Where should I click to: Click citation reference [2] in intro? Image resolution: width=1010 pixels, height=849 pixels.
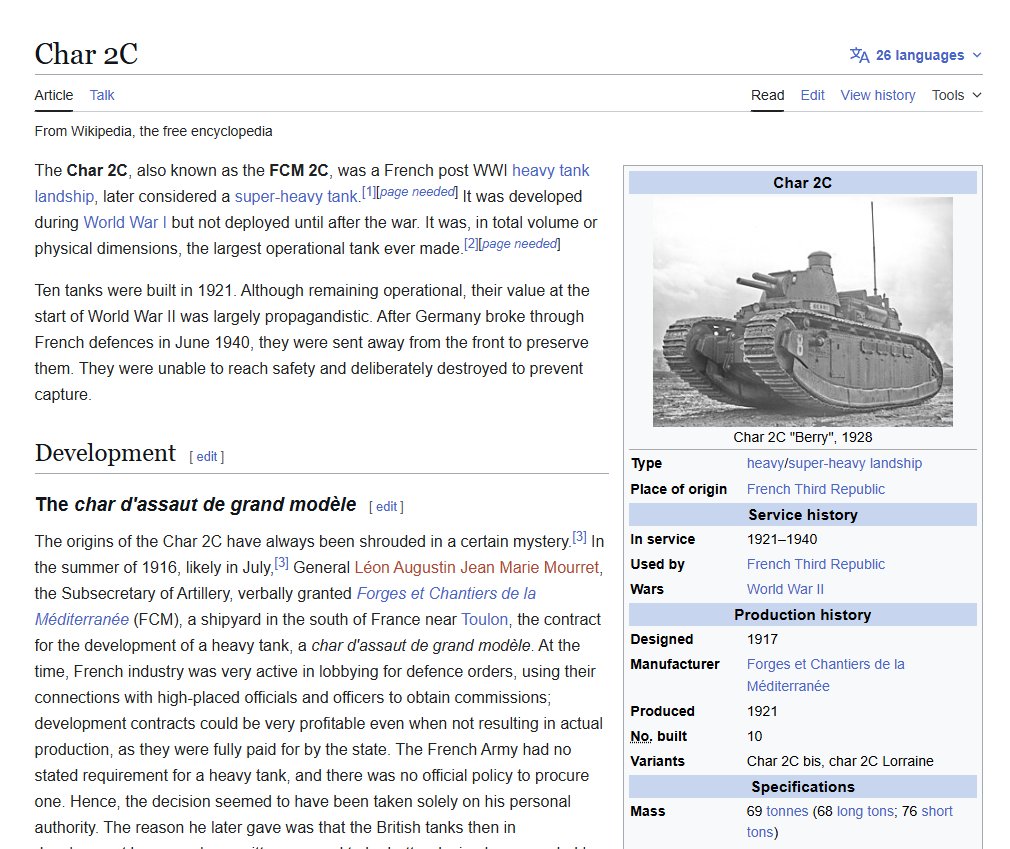pos(472,244)
